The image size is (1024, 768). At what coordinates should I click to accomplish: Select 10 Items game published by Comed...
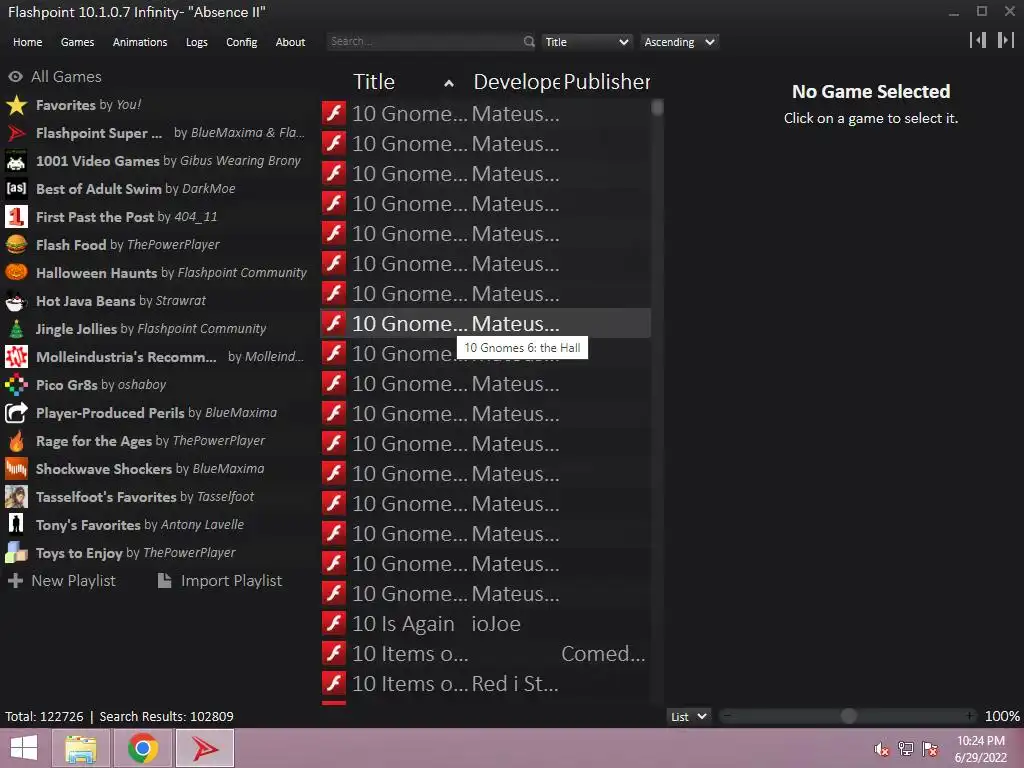tap(485, 654)
